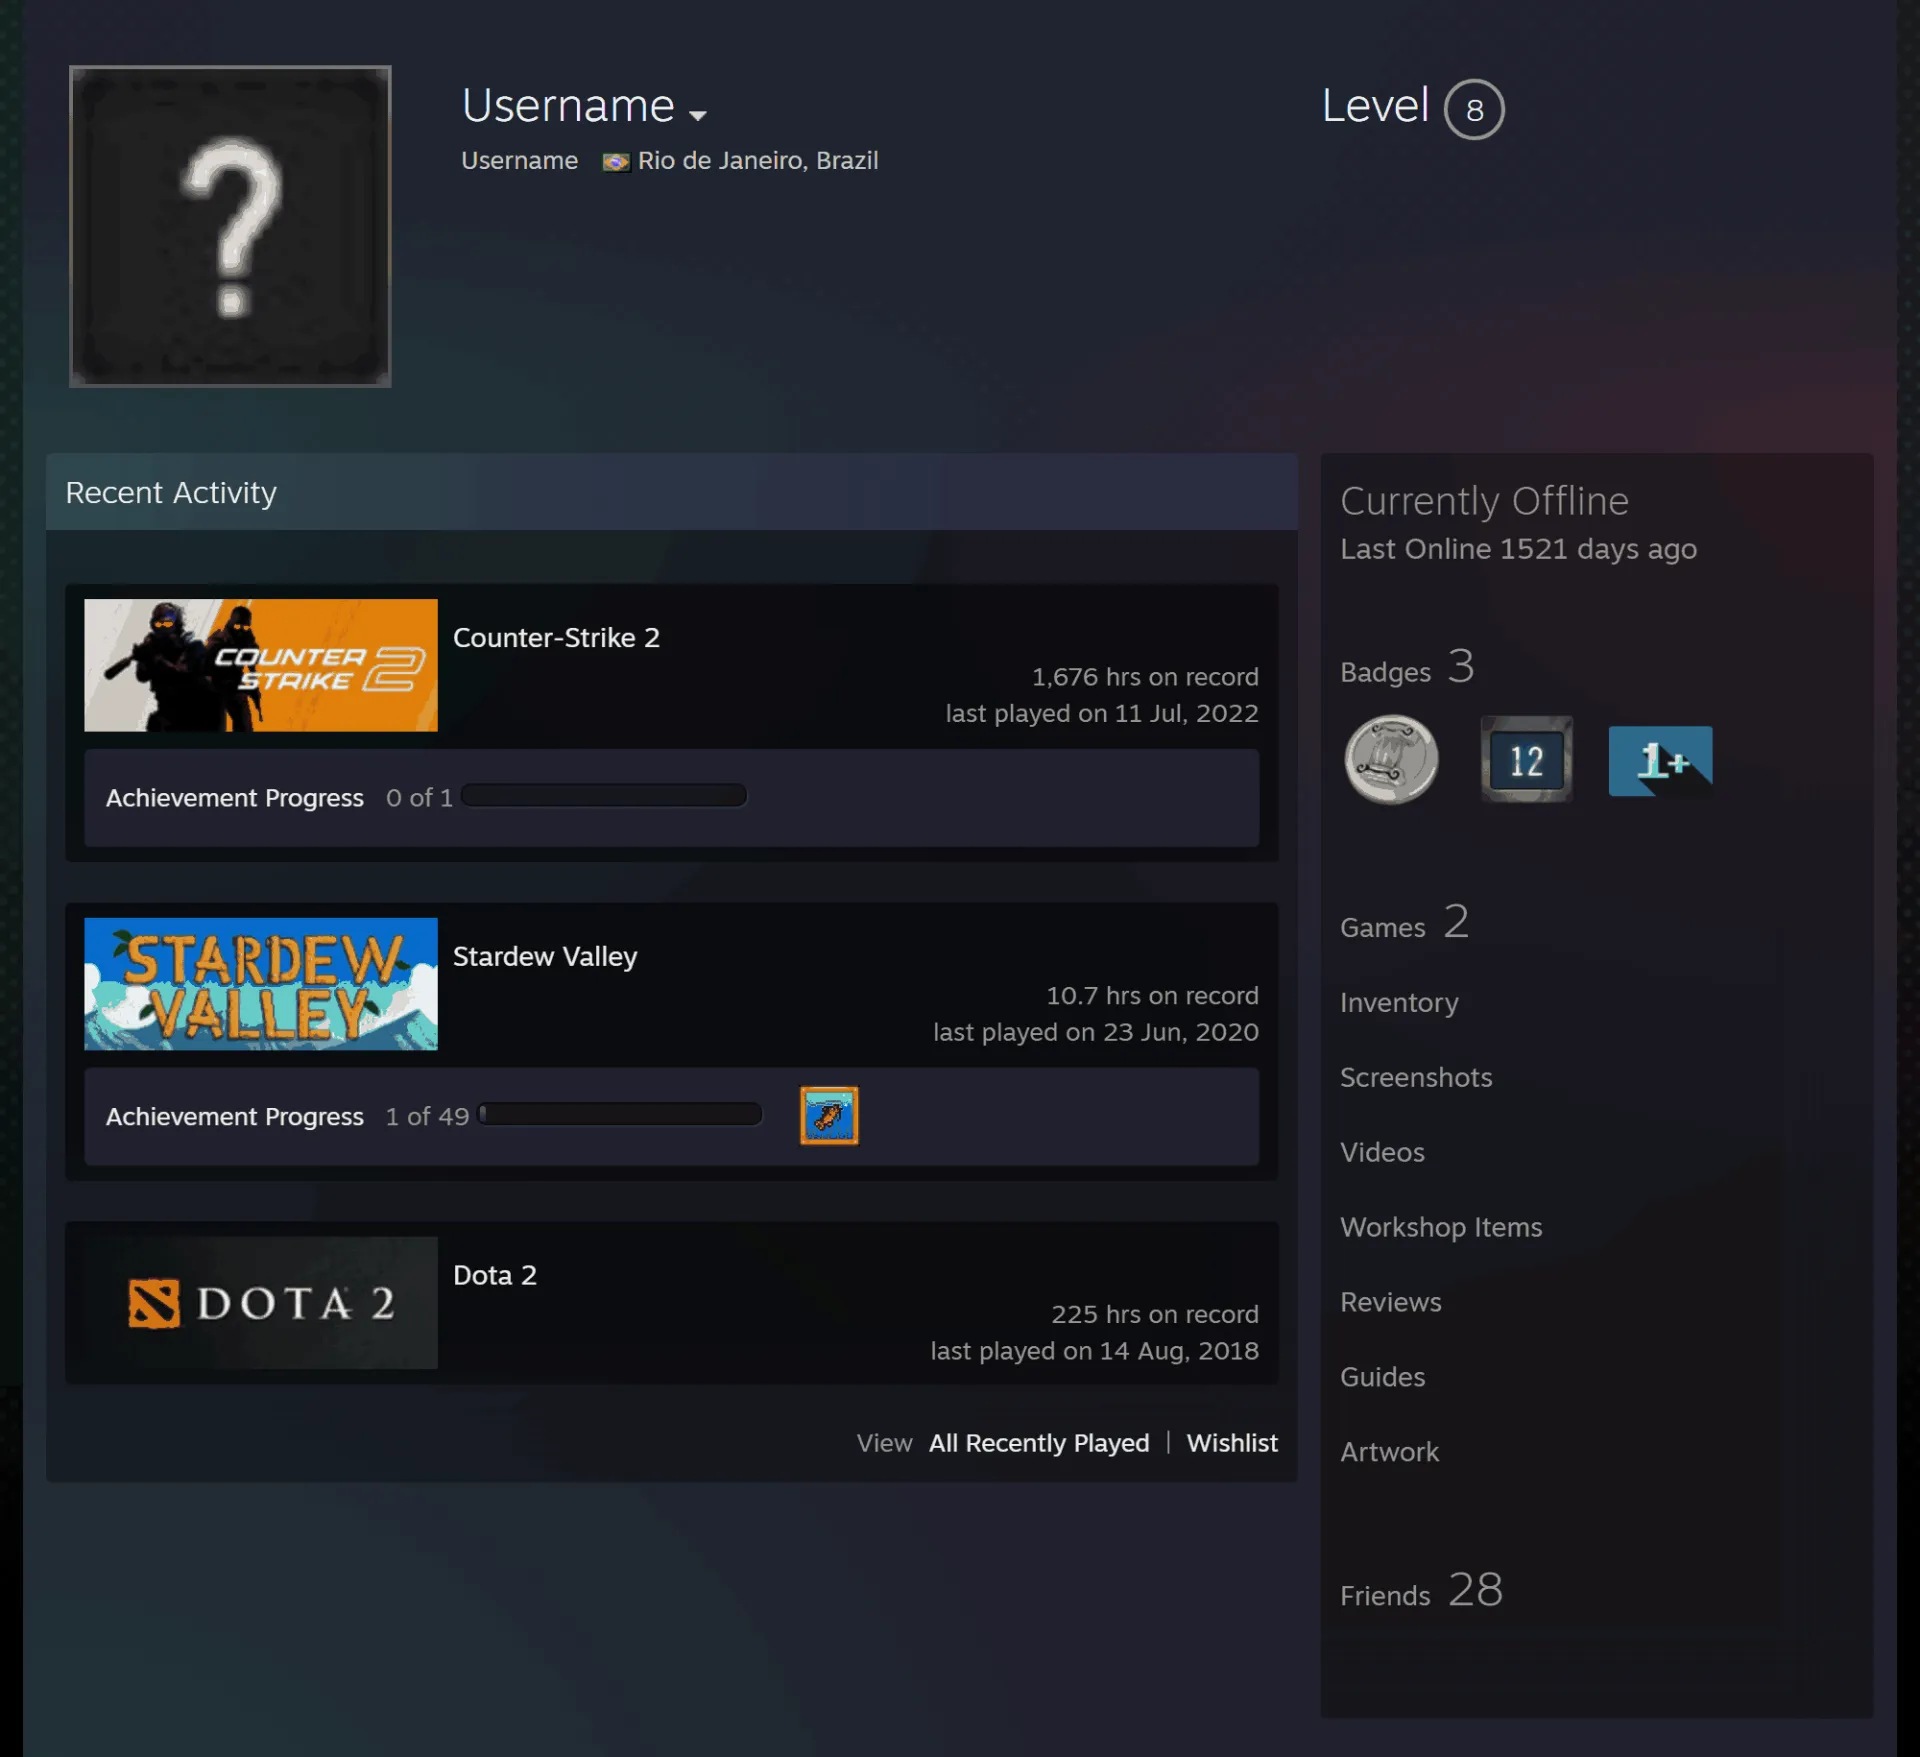Click the 1,676 hrs on record text
The height and width of the screenshot is (1757, 1920).
tap(1145, 677)
